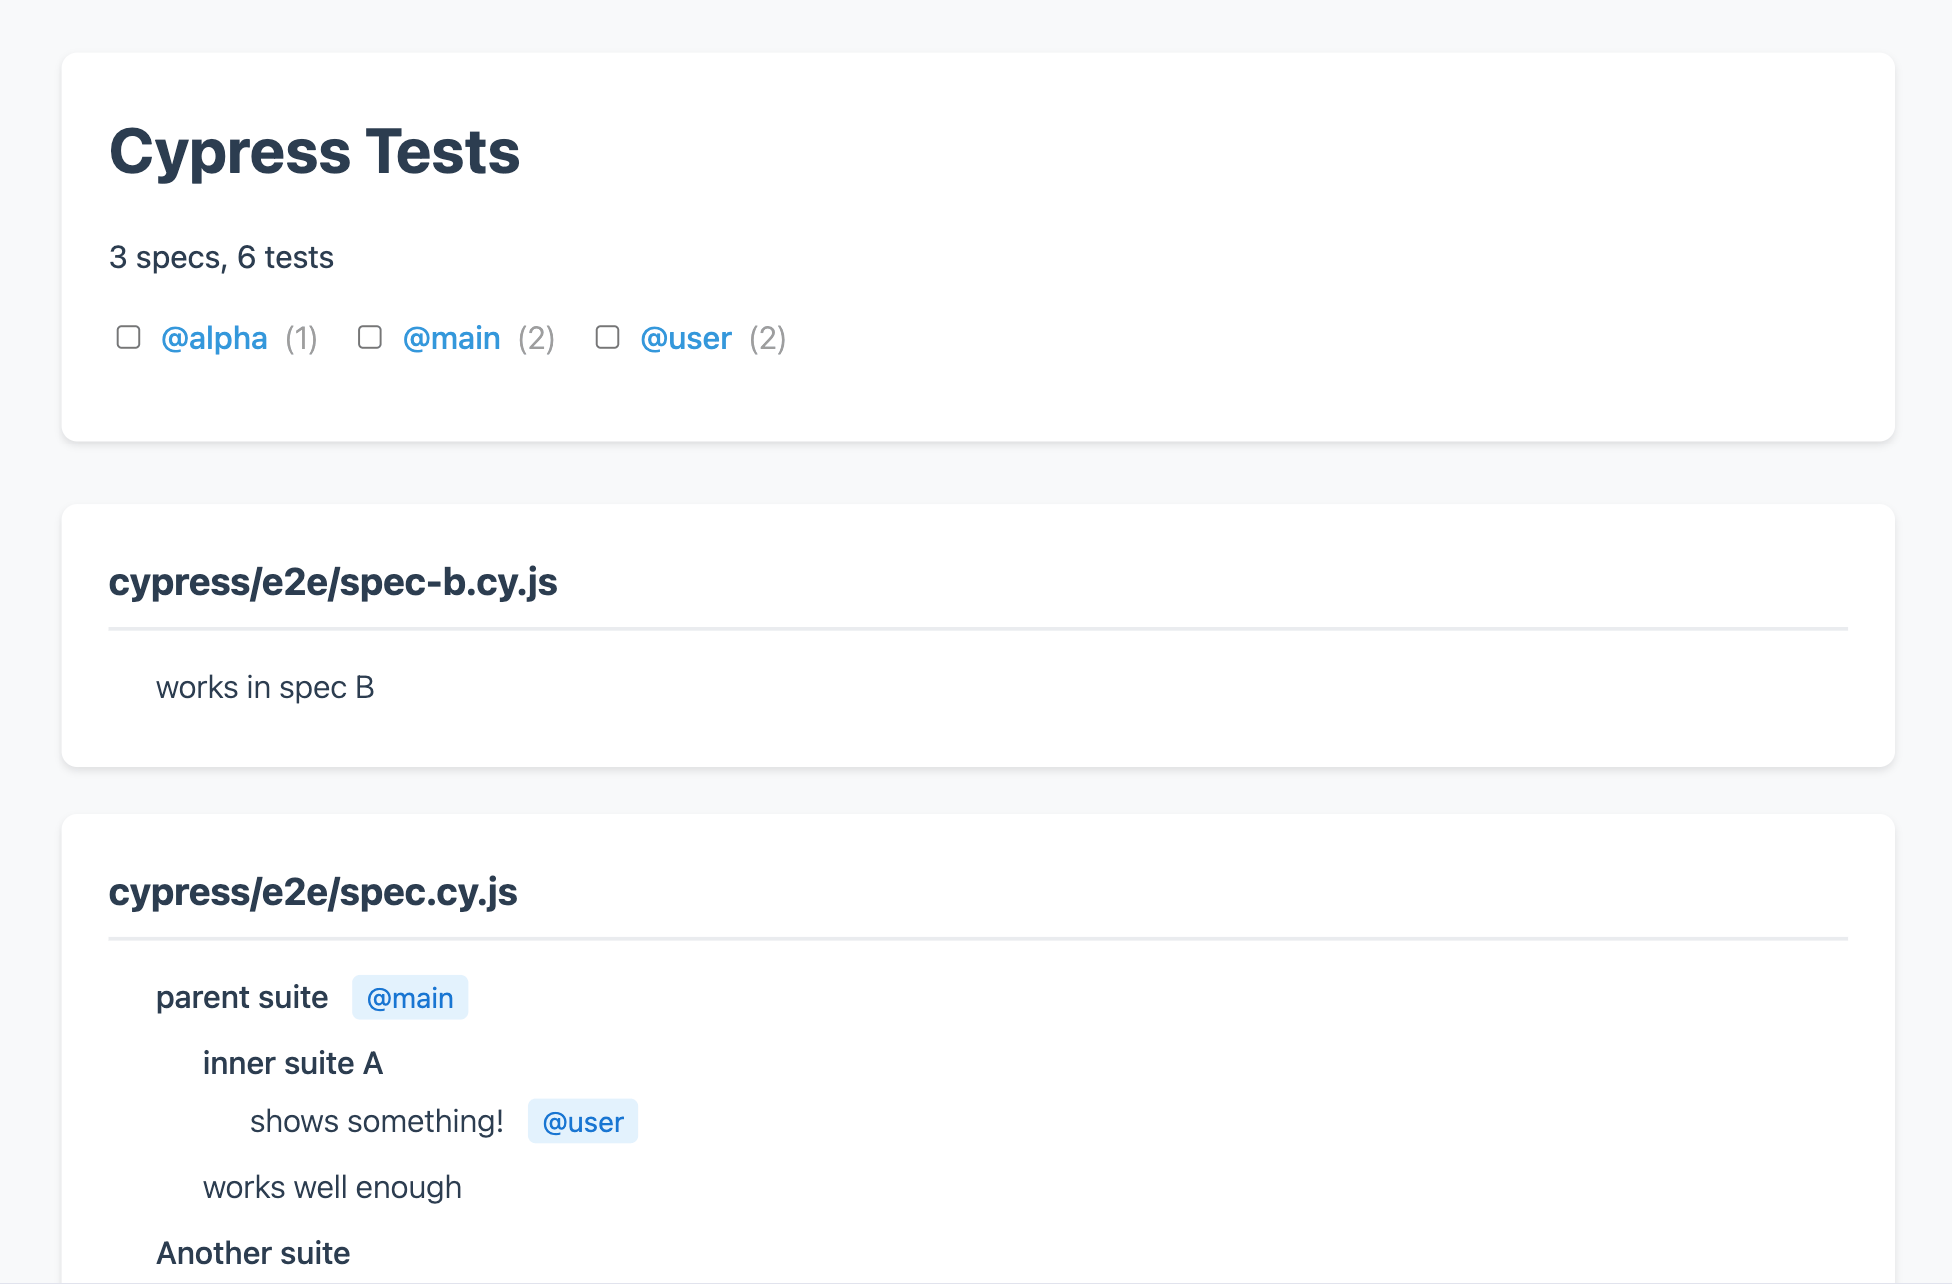Click the 'works in spec B' test

(x=265, y=688)
